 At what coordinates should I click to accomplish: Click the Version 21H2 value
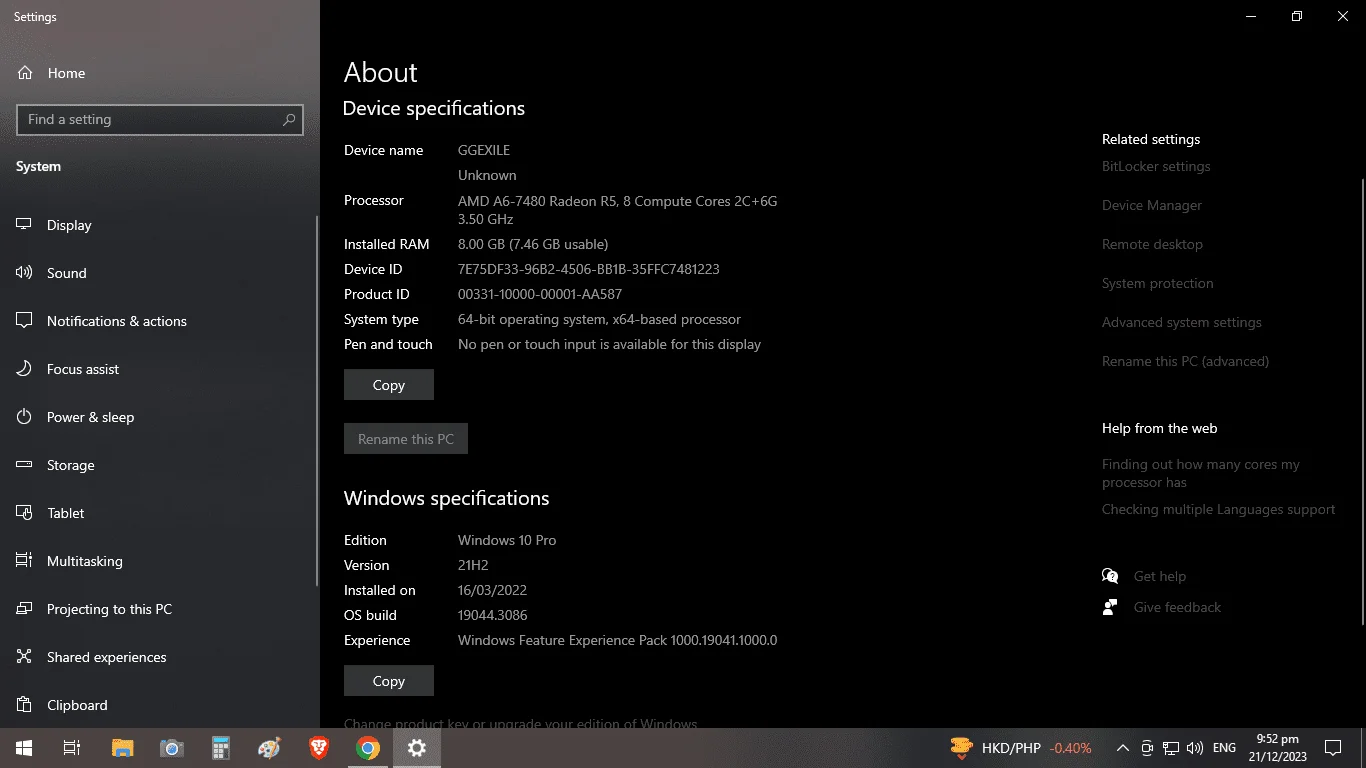click(473, 565)
